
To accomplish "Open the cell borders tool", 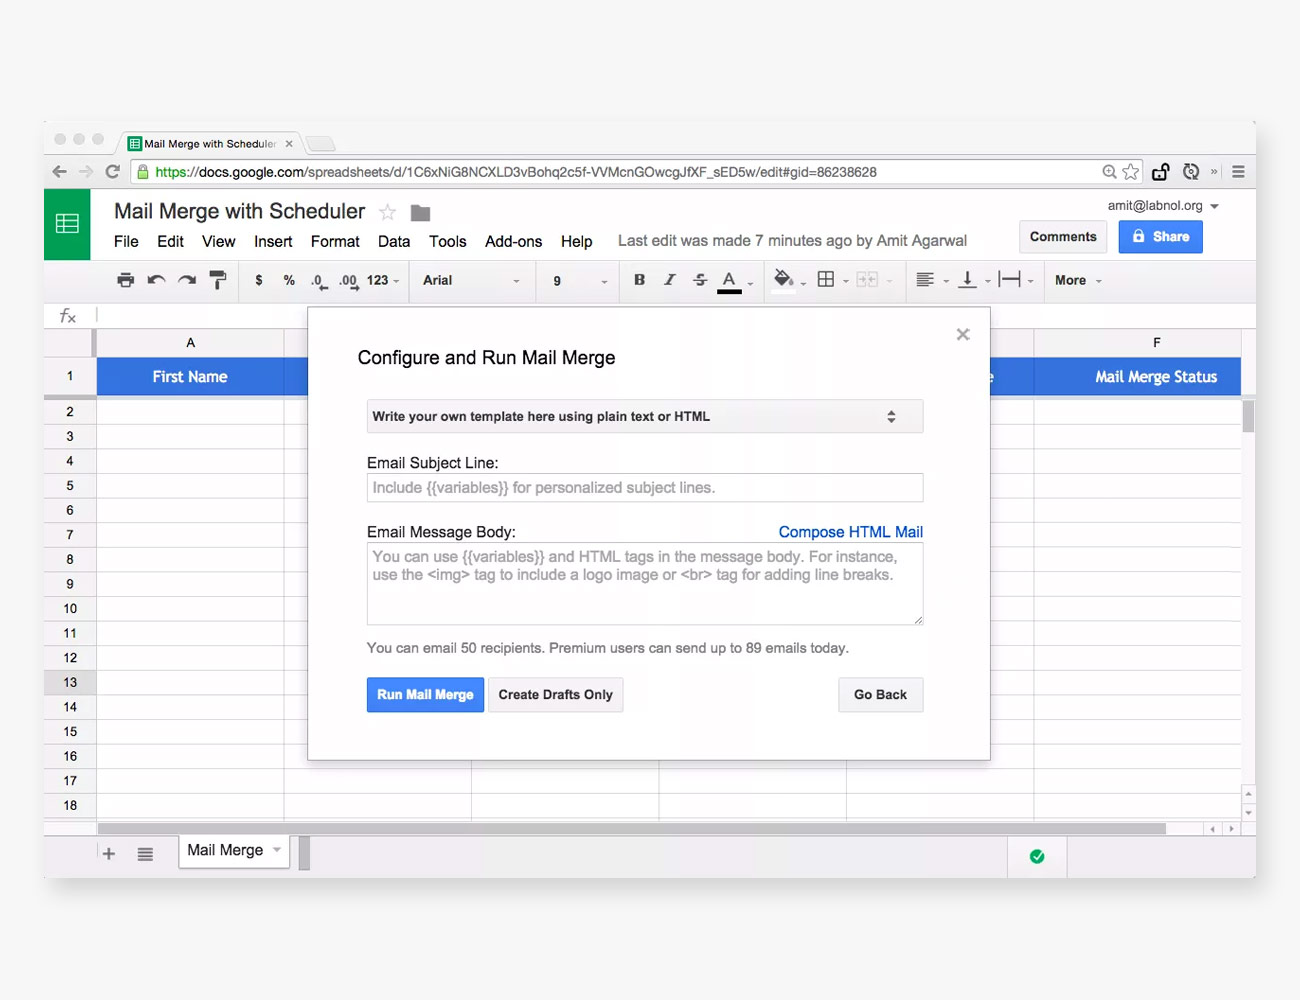I will pyautogui.click(x=826, y=280).
